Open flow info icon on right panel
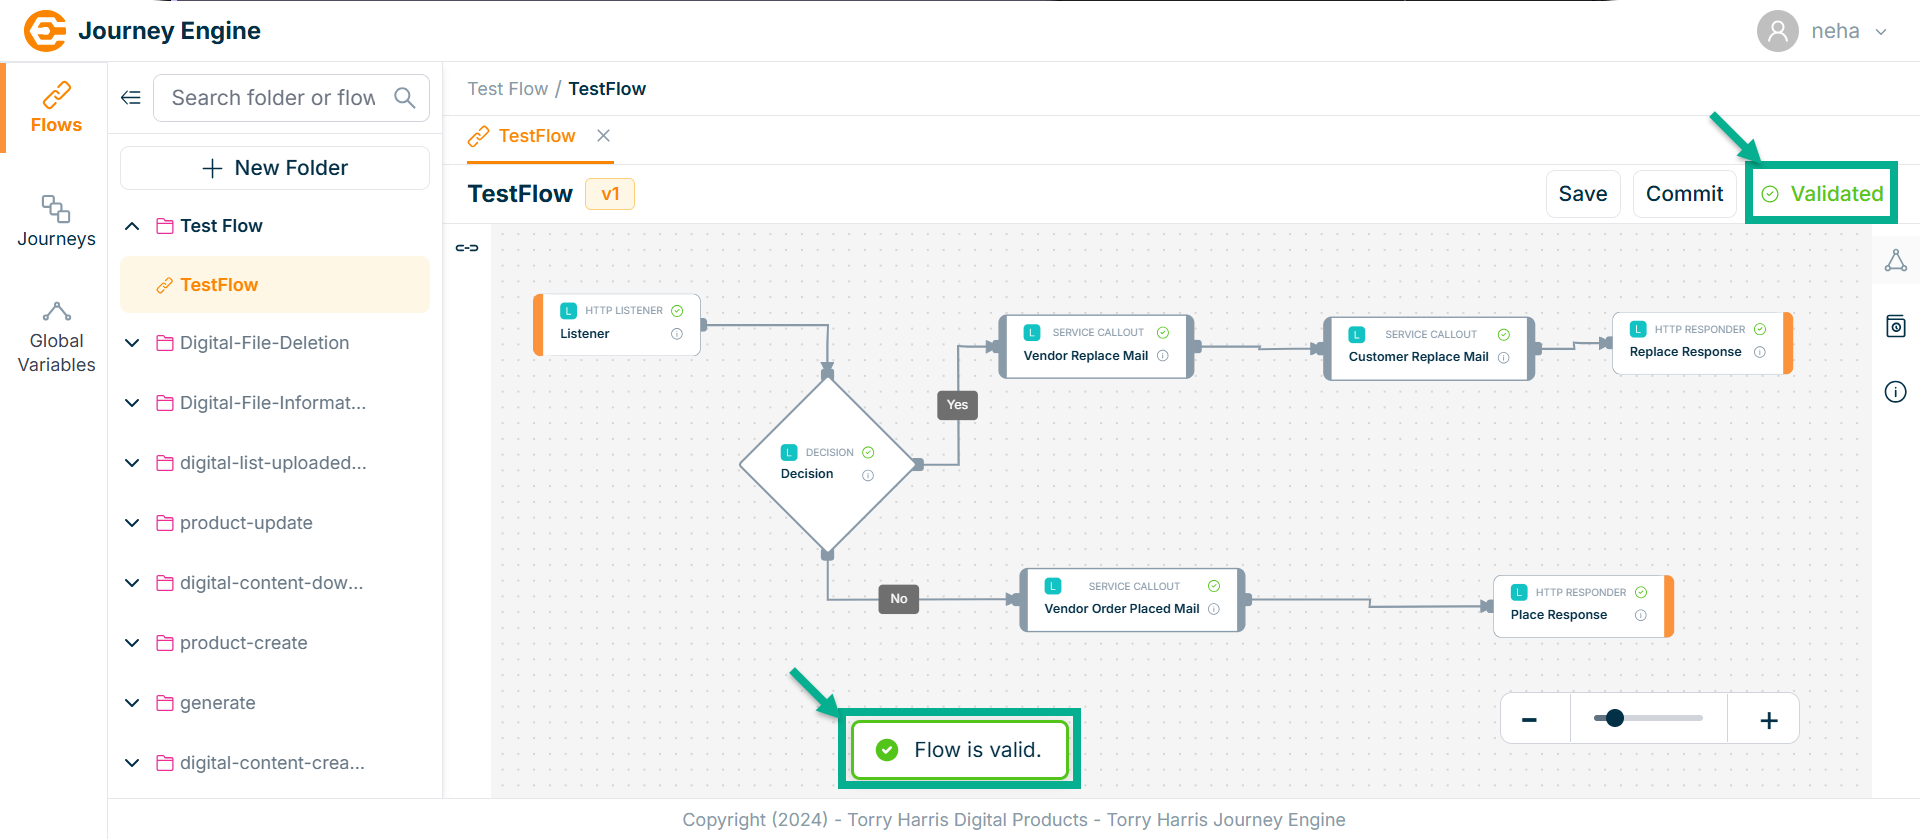Screen dimensions: 1920x839 click(x=1895, y=391)
